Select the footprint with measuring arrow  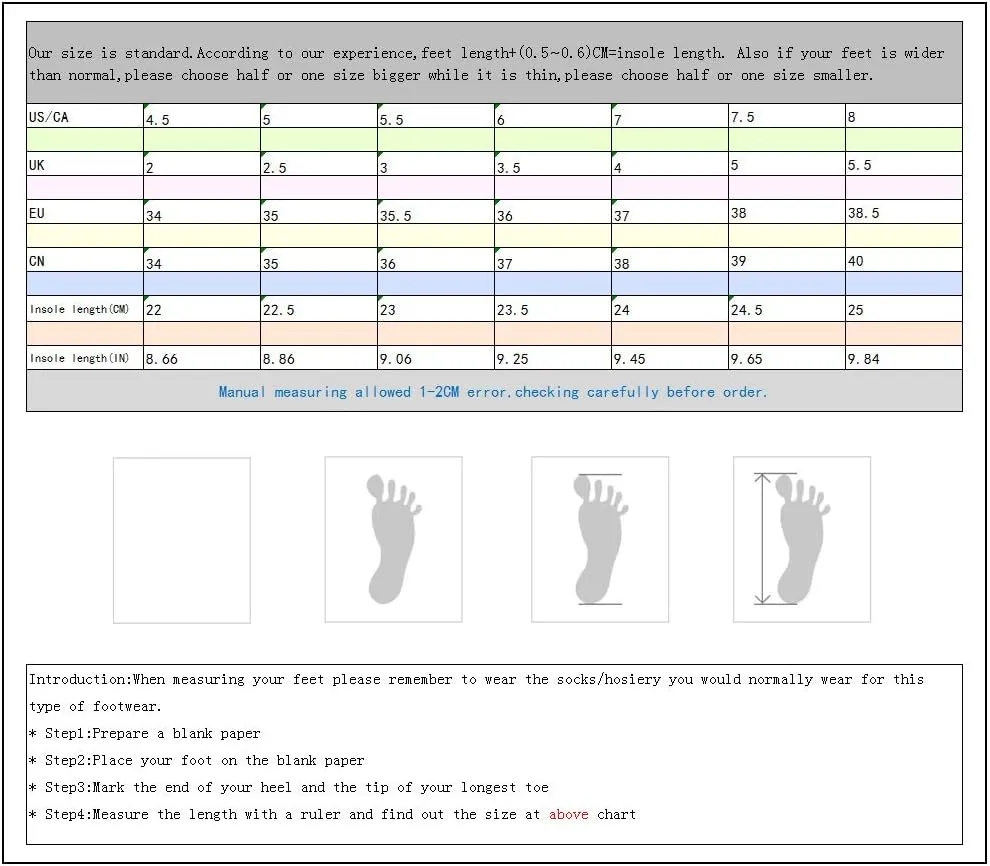pos(802,540)
